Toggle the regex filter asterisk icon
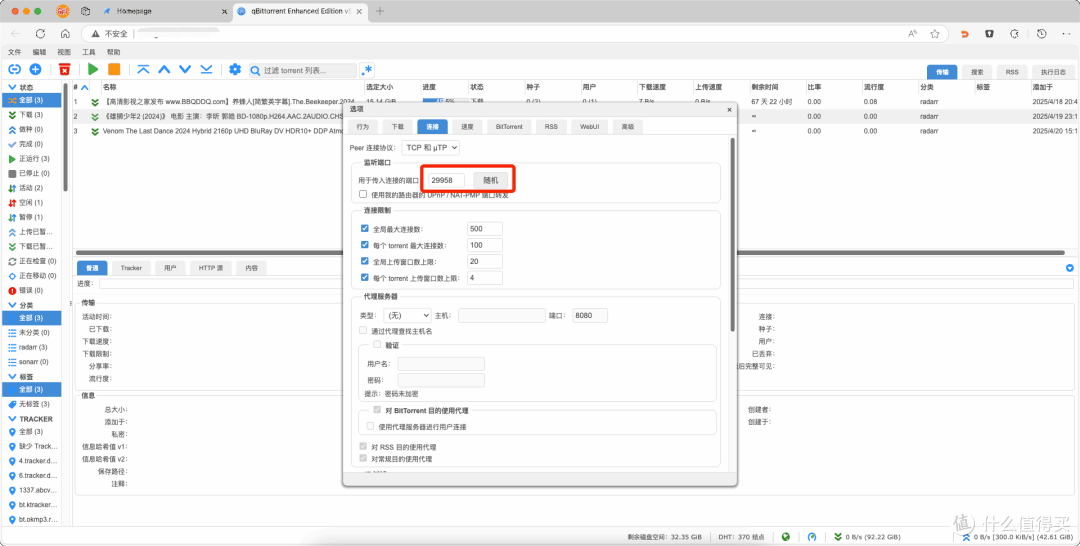This screenshot has width=1080, height=546. (x=367, y=70)
